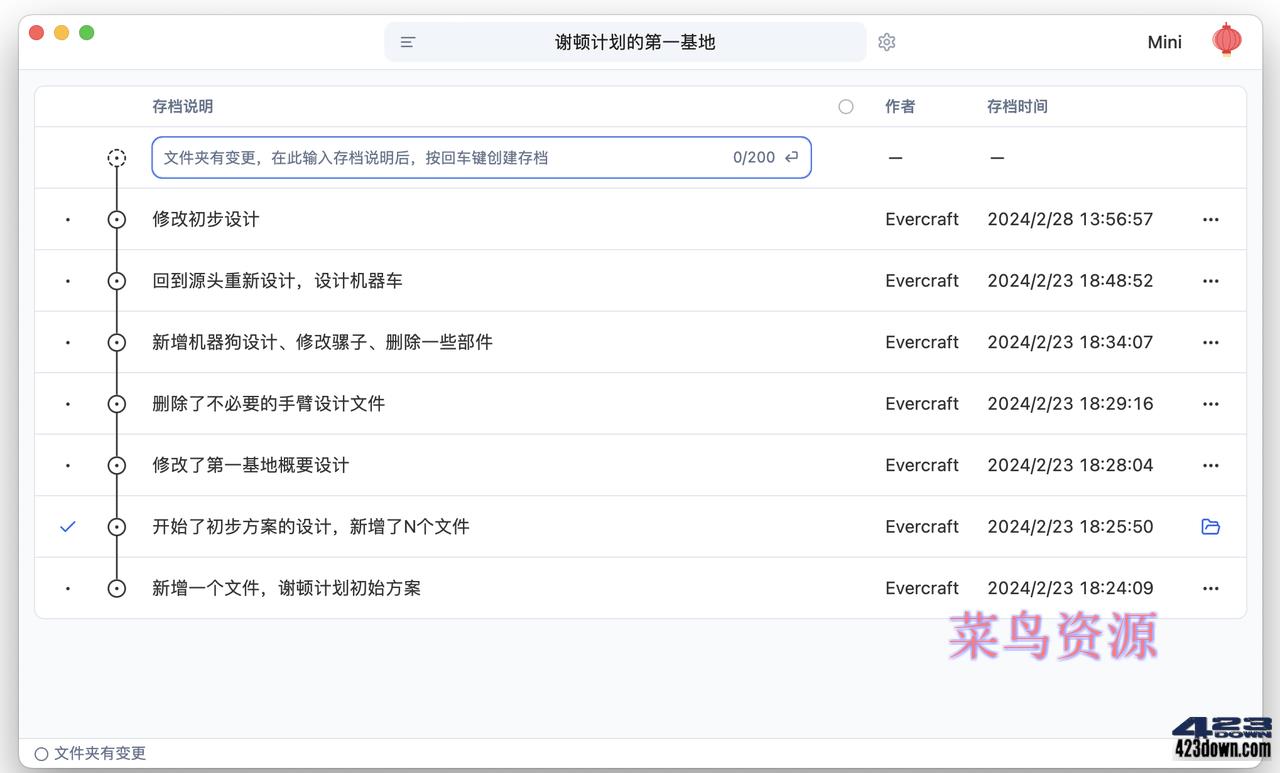Click the small dot marker beside 新增一个文件 row
This screenshot has width=1280, height=773.
(x=67, y=588)
